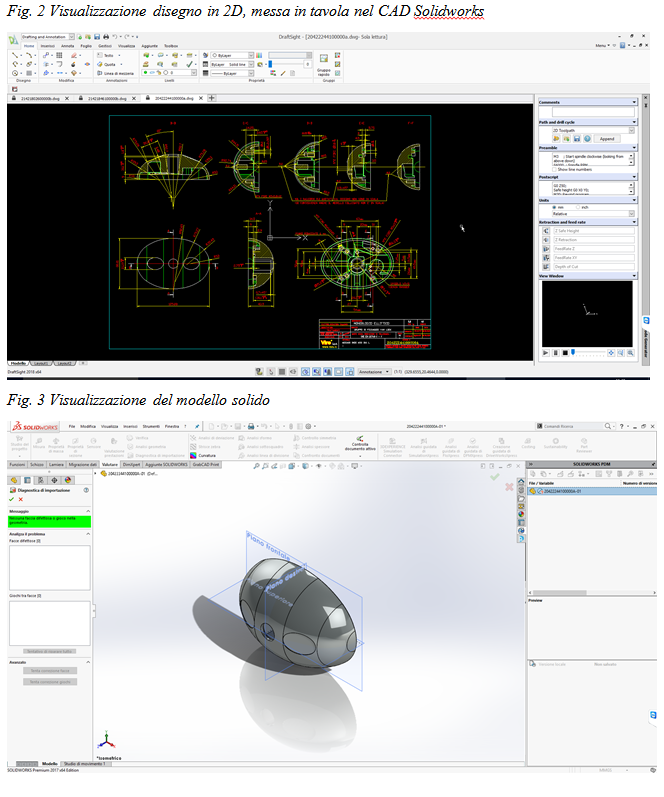Click the help question icon in Diagnostica di importazione
Screen dimensions: 664x797
click(86, 491)
